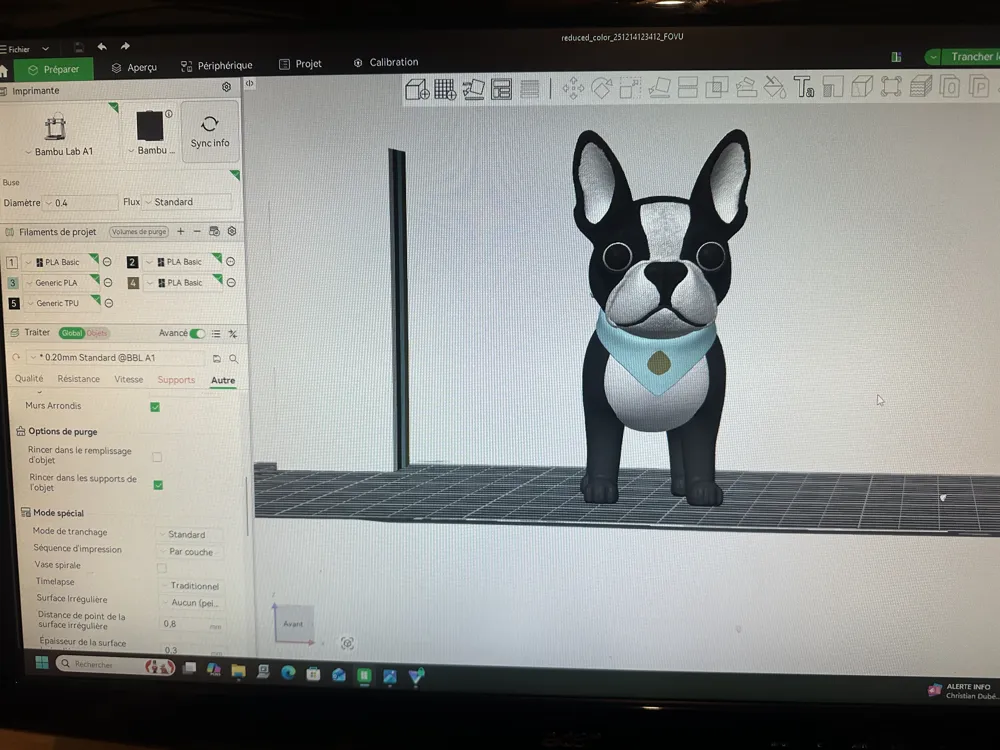Click the Sync info button for the printer

point(210,132)
